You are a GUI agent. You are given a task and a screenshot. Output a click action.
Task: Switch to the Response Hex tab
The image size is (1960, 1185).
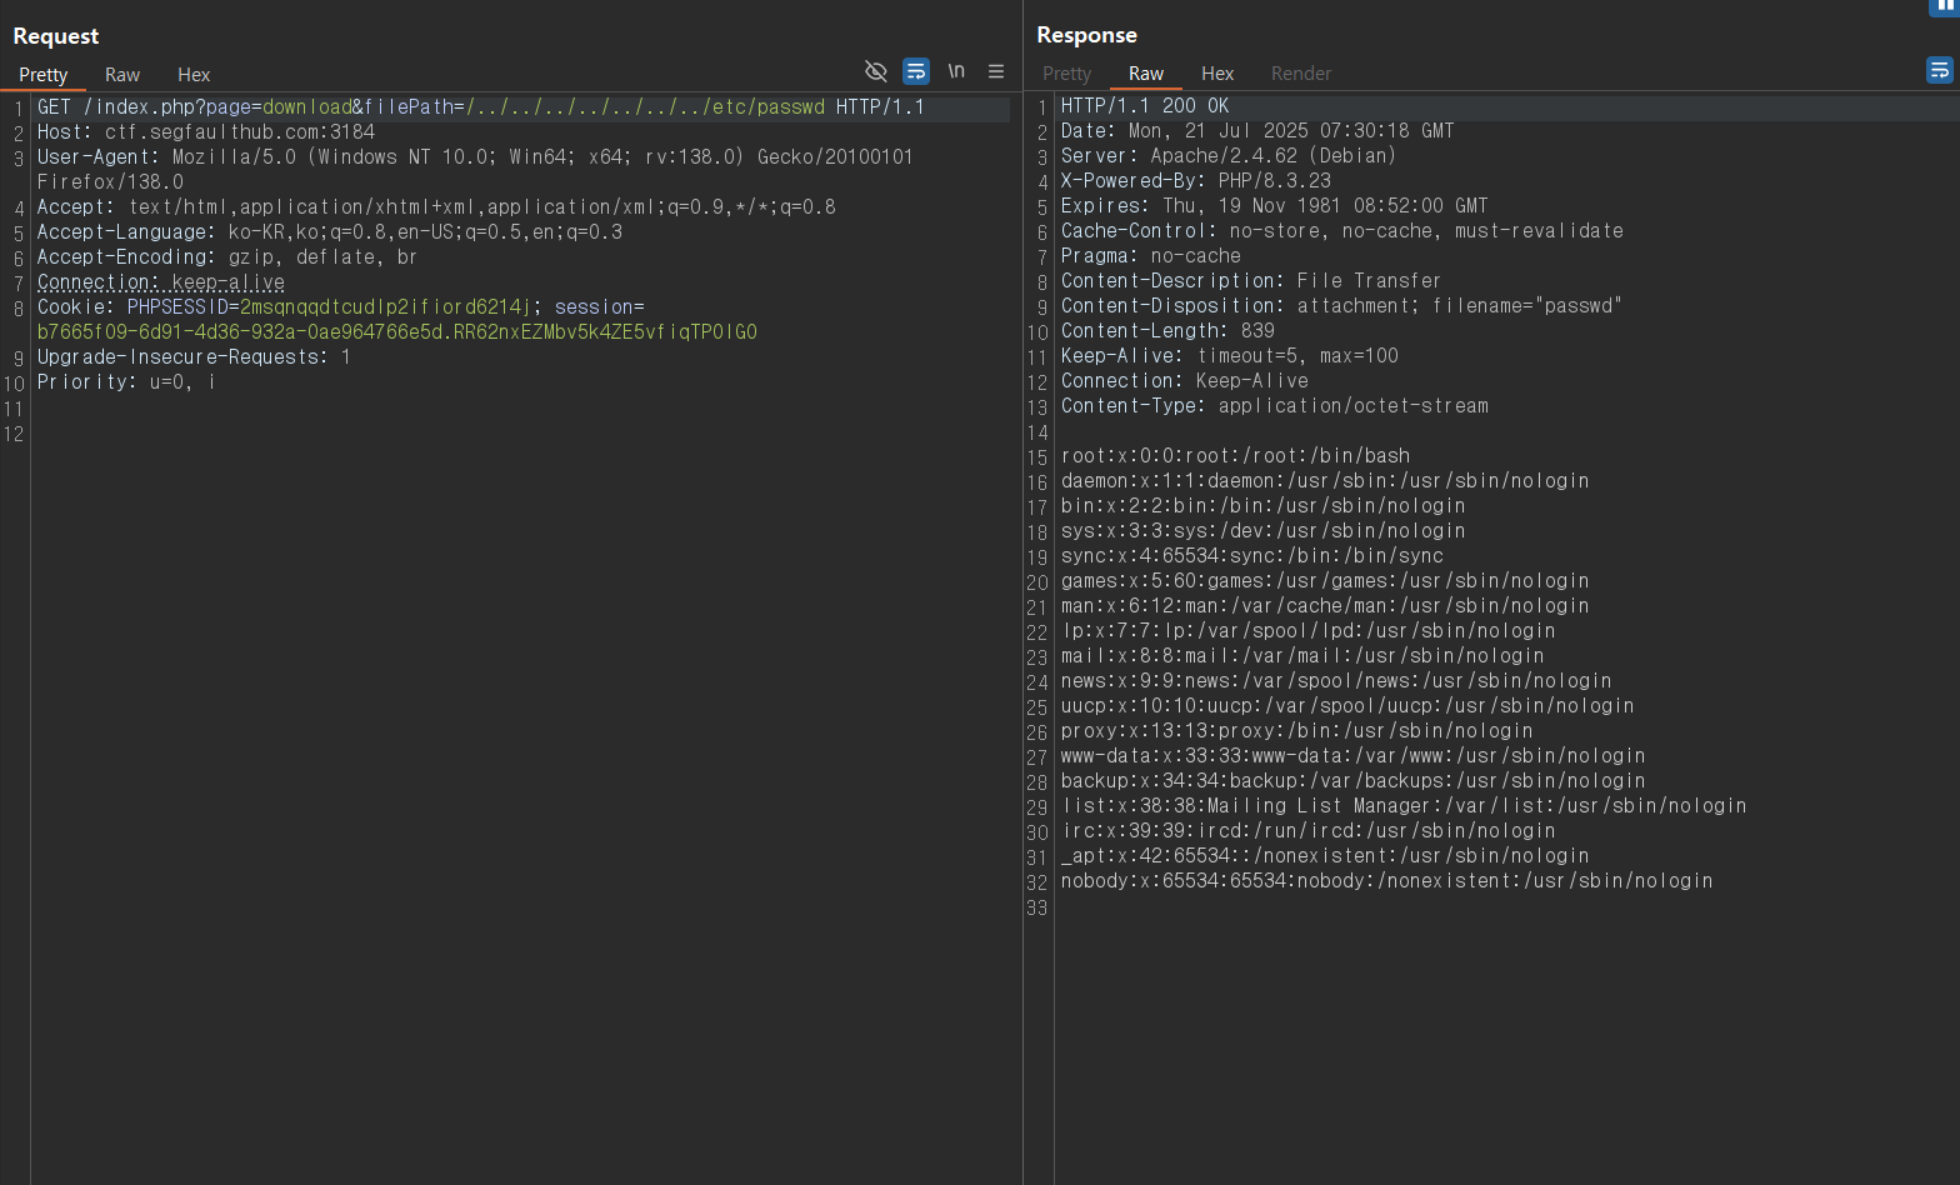[x=1217, y=74]
